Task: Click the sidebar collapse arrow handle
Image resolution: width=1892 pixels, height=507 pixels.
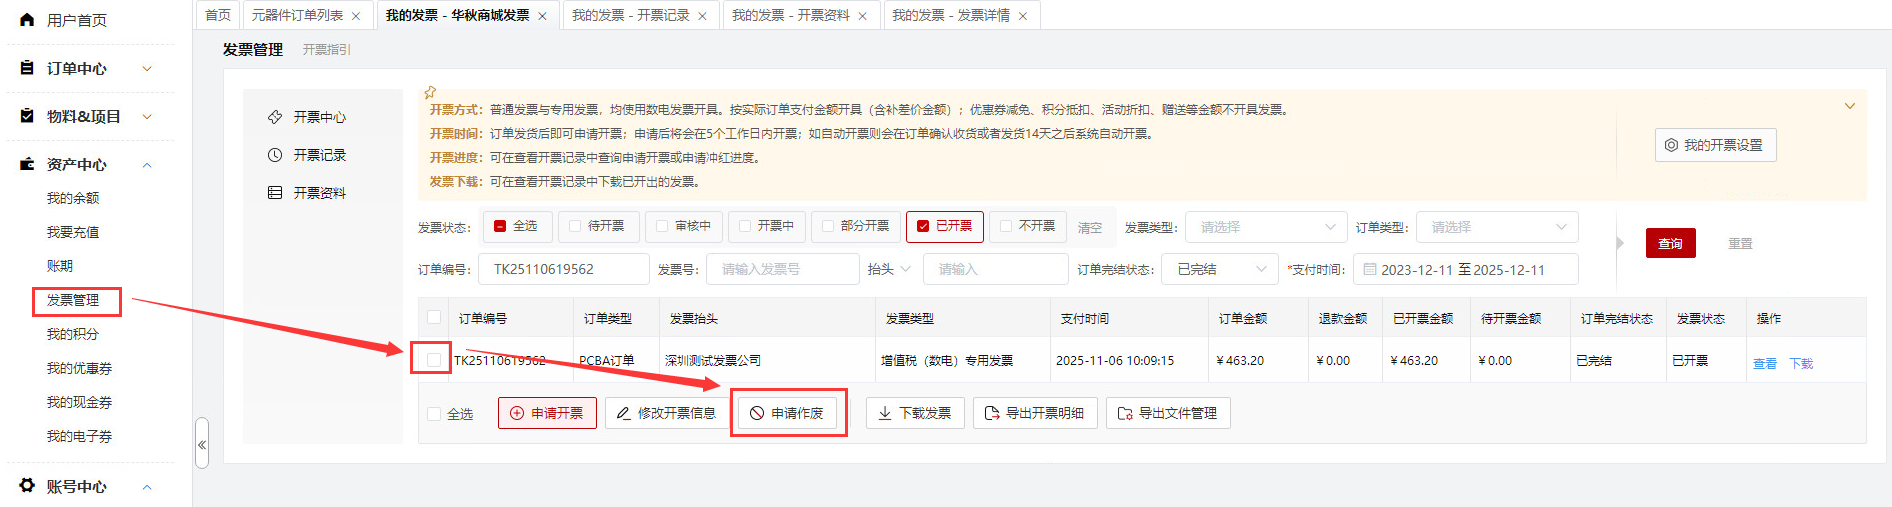Action: pyautogui.click(x=202, y=444)
